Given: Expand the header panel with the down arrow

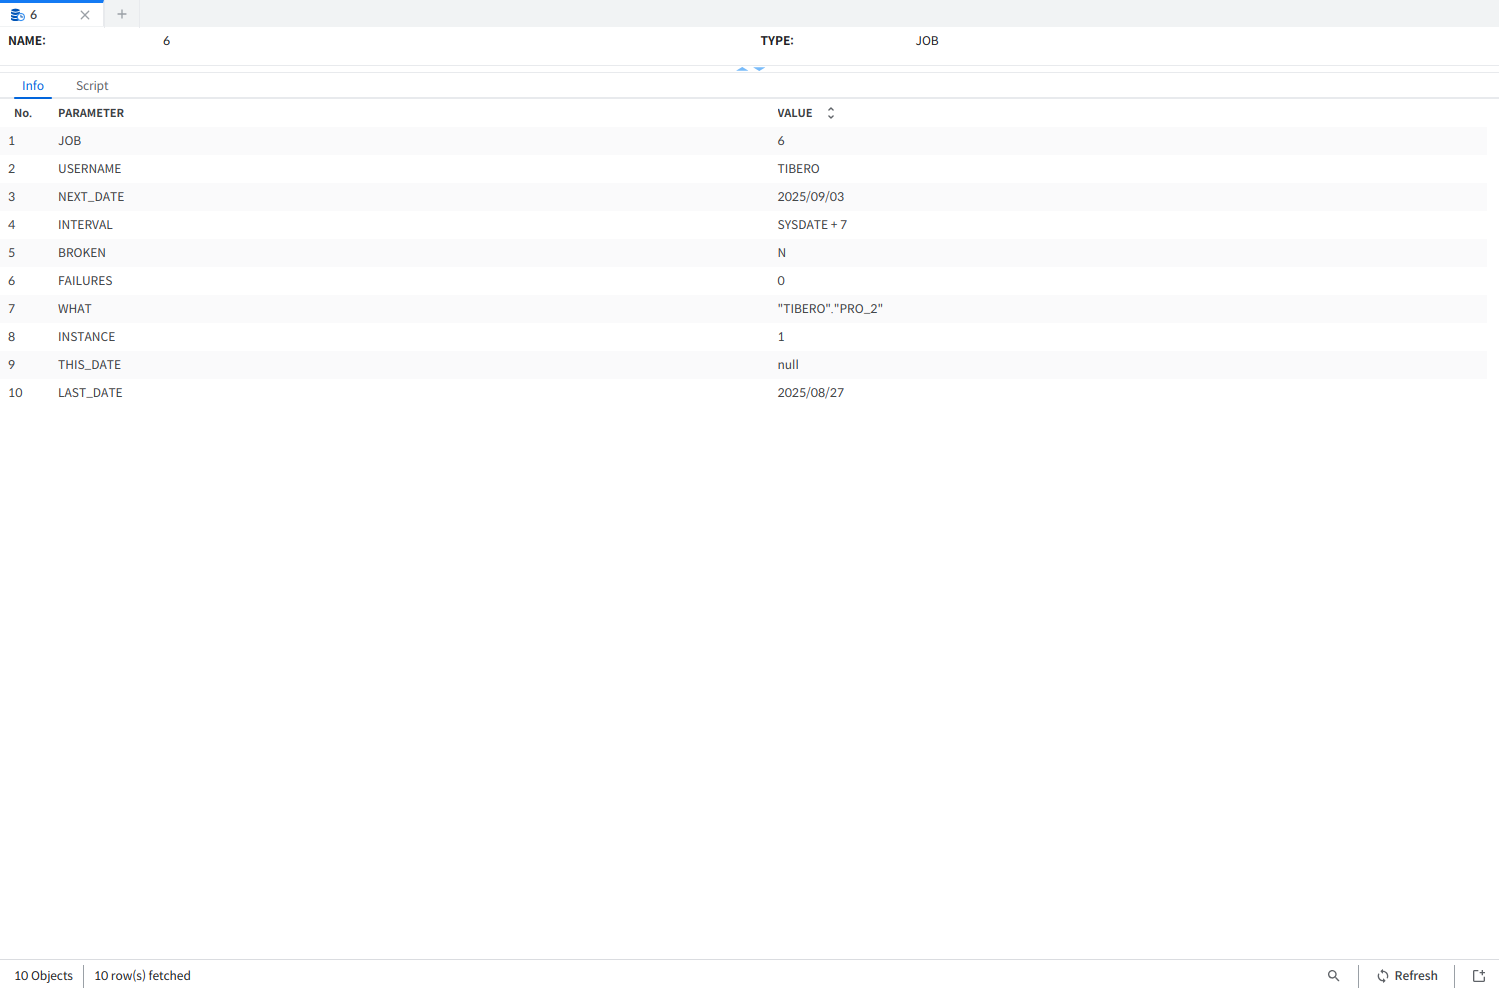Looking at the screenshot, I should coord(759,69).
